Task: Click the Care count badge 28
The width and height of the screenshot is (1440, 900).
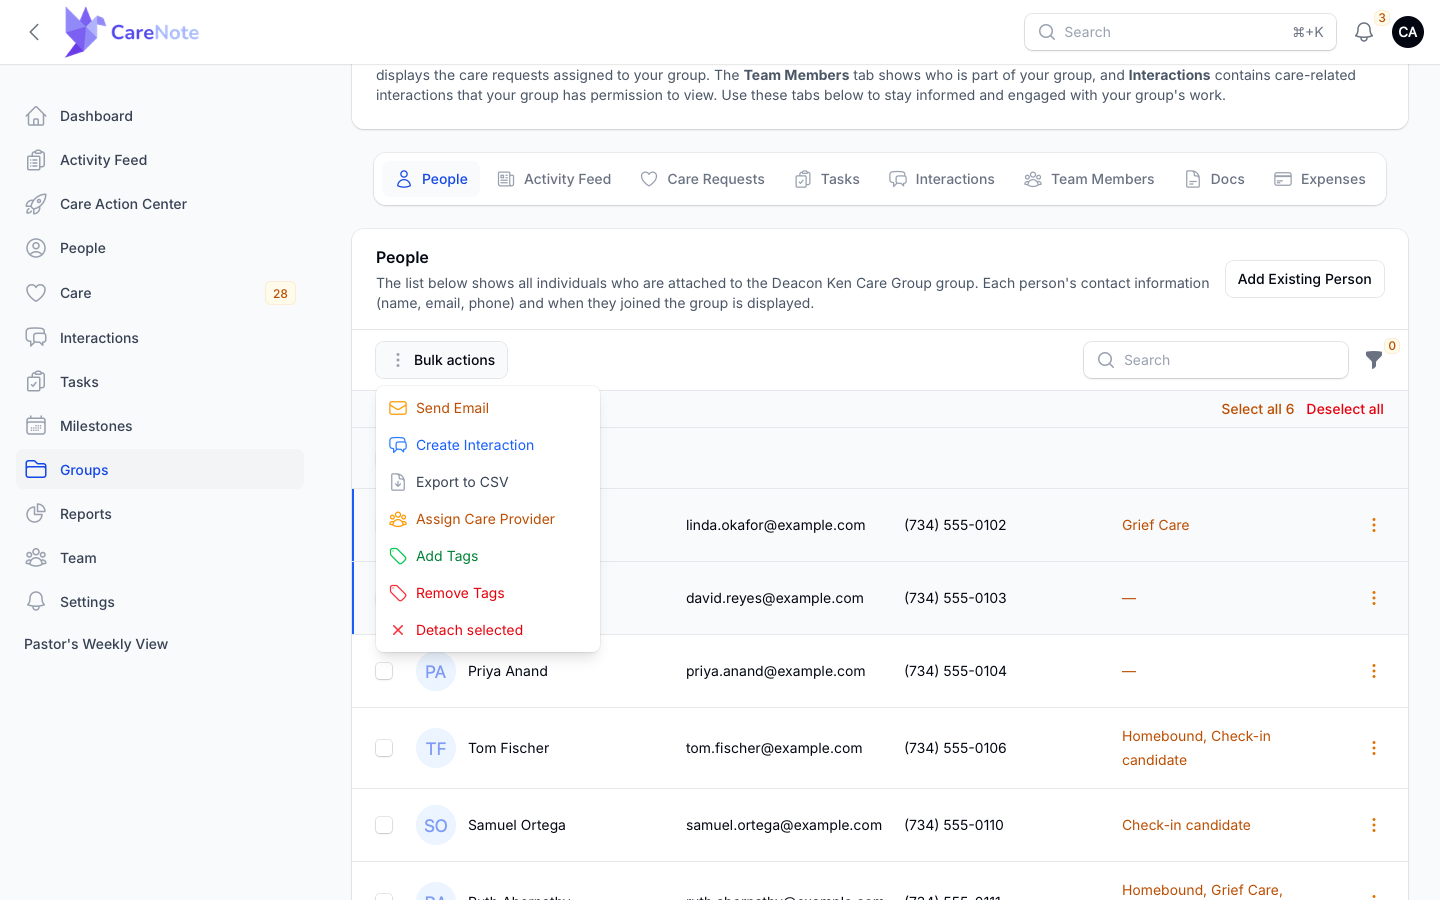Action: coord(280,293)
